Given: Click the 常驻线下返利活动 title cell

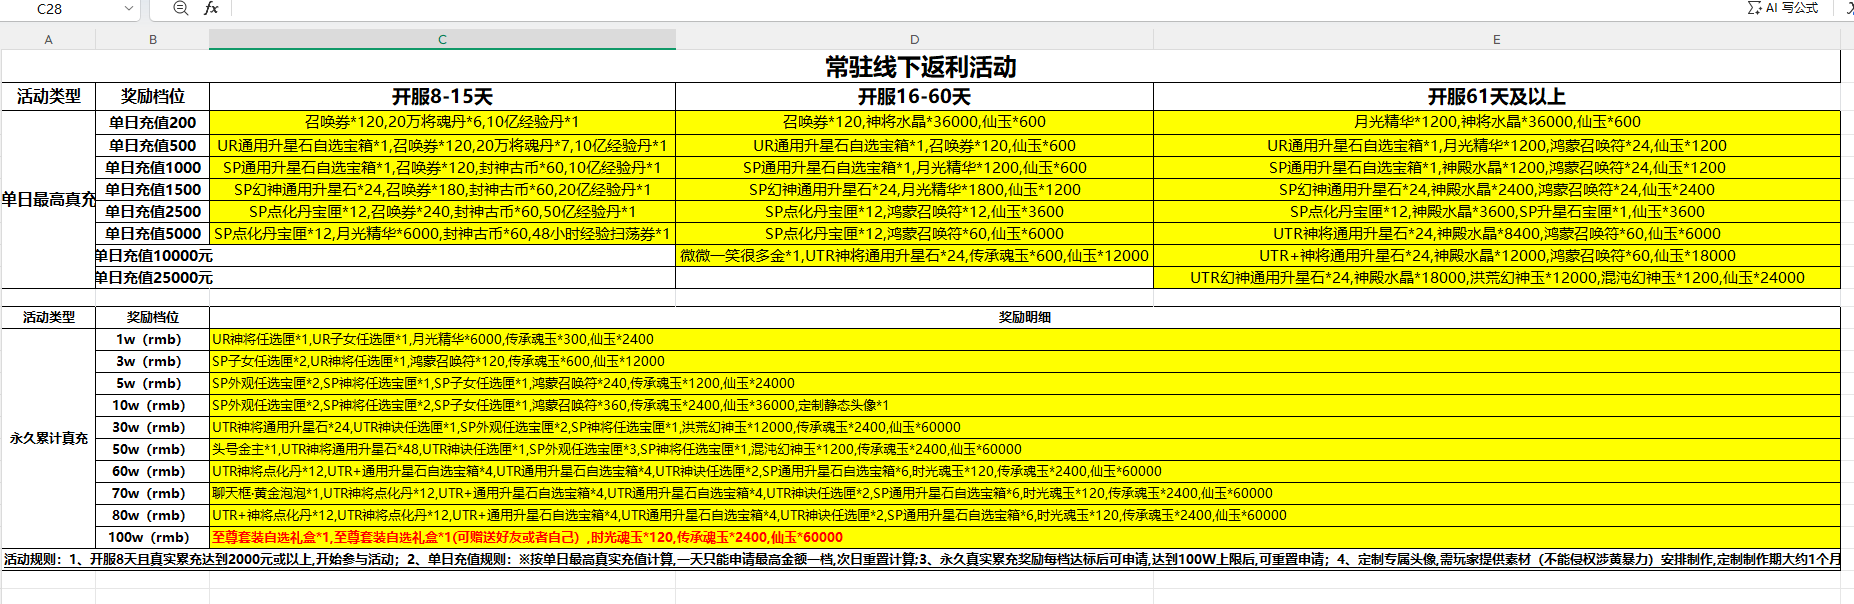Looking at the screenshot, I should 920,67.
